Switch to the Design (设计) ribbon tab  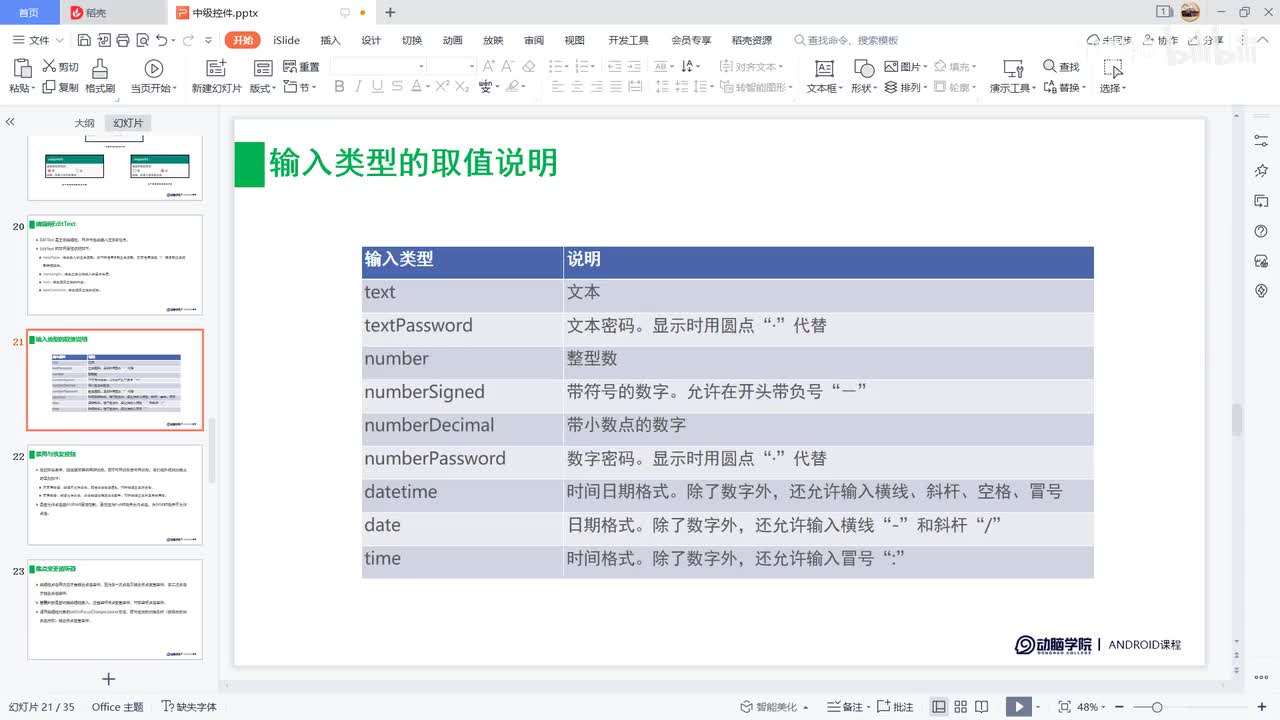(371, 40)
